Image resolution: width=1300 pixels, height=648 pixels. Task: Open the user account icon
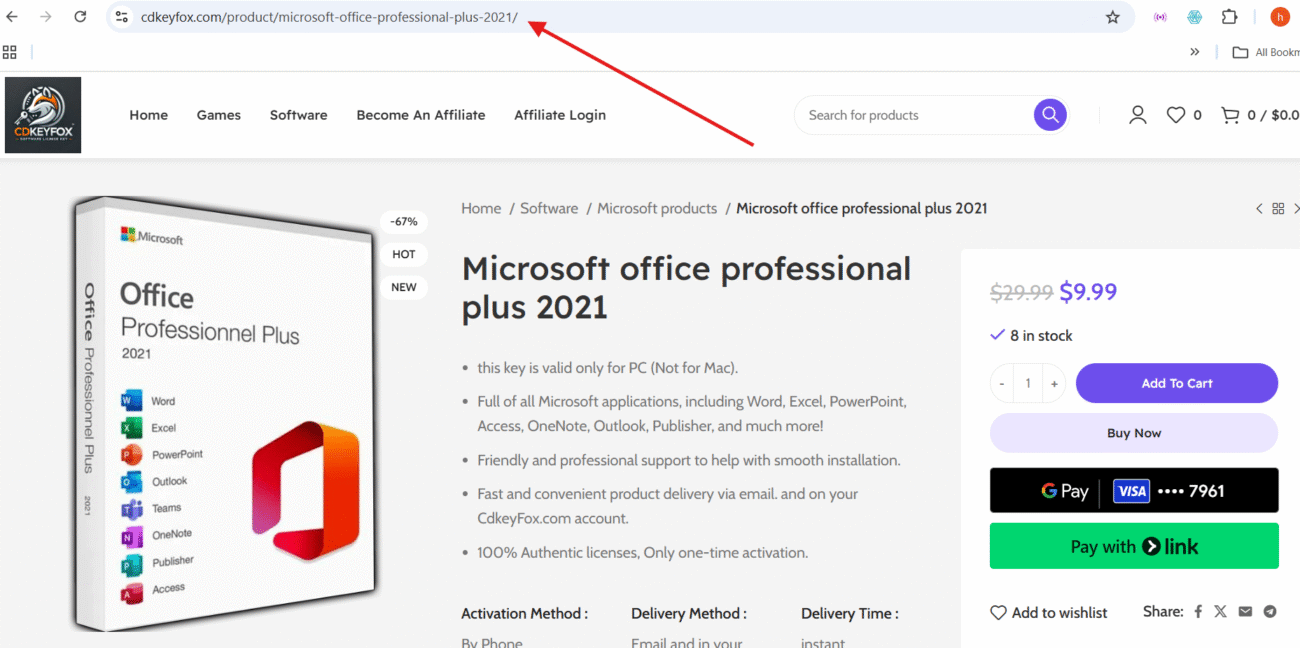click(x=1137, y=115)
